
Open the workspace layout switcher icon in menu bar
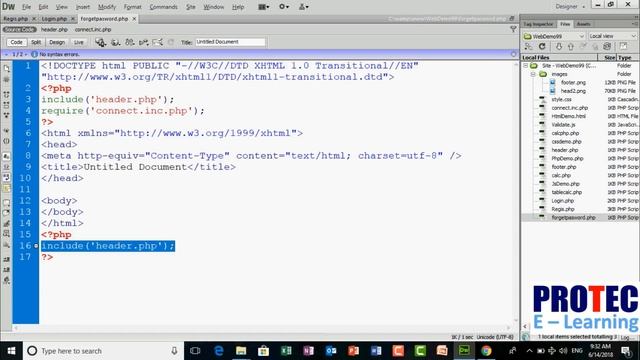(x=263, y=7)
